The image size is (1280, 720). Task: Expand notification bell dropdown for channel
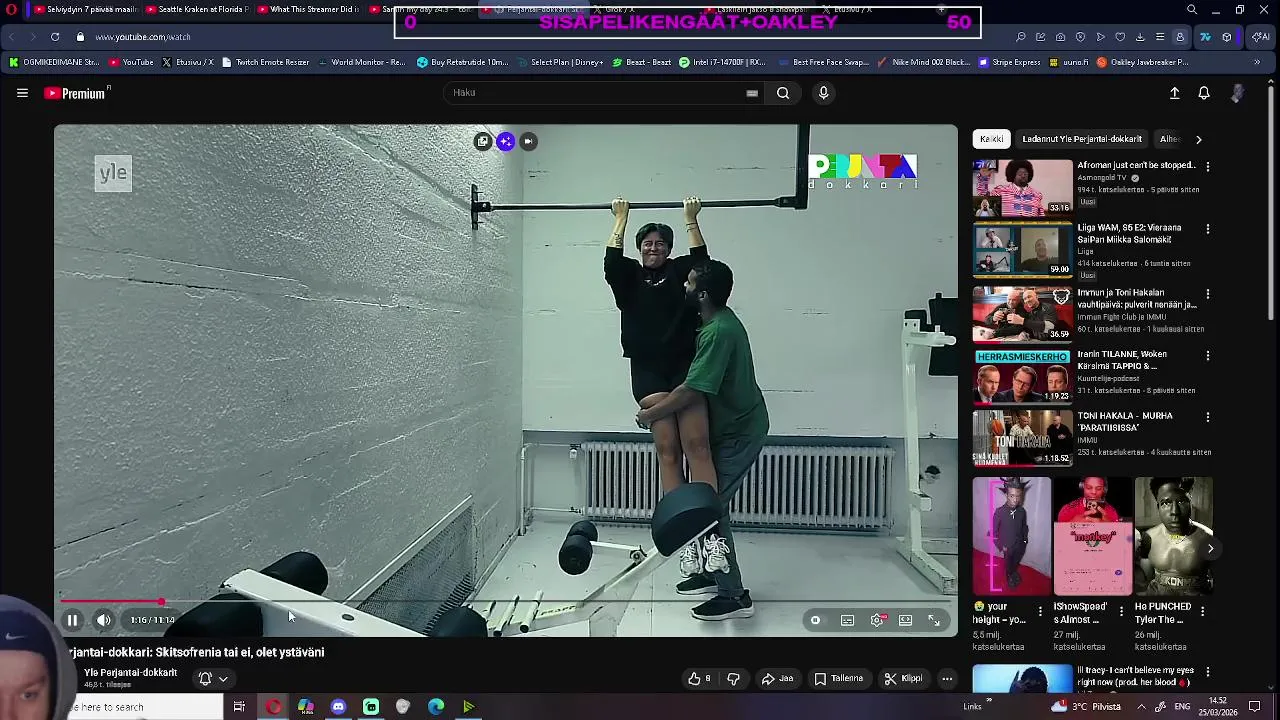pos(213,678)
